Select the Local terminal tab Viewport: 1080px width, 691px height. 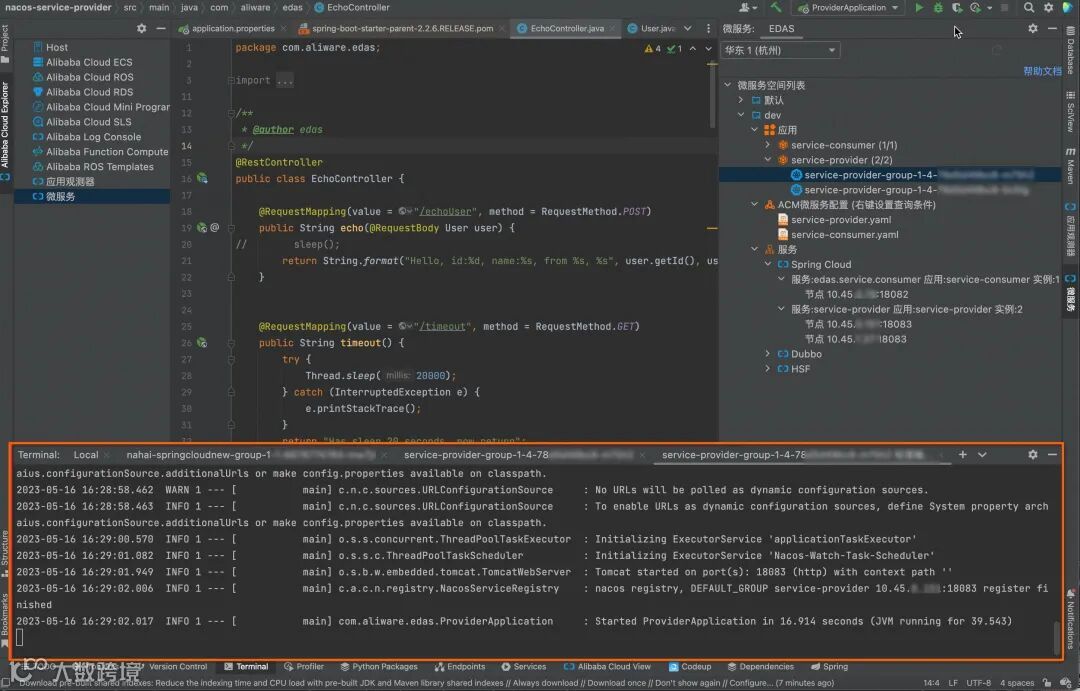coord(86,455)
